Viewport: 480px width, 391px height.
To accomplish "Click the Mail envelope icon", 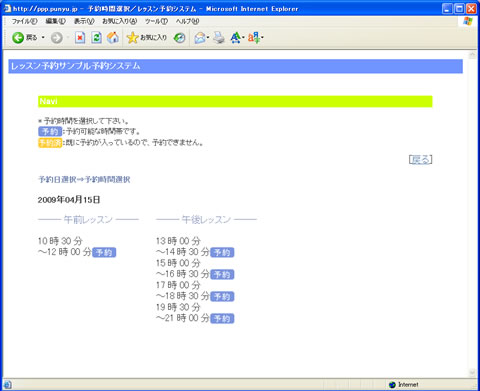I will [200, 38].
